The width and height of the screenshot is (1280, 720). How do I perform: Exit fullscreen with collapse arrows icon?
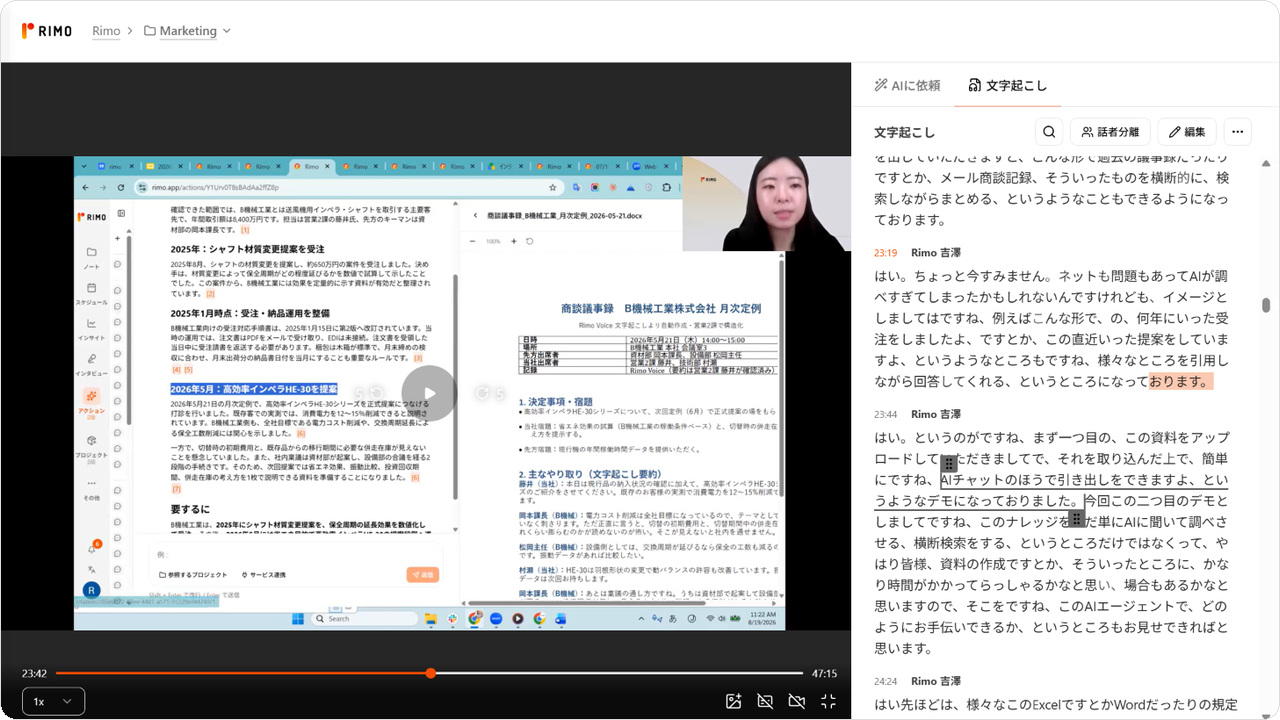click(828, 701)
